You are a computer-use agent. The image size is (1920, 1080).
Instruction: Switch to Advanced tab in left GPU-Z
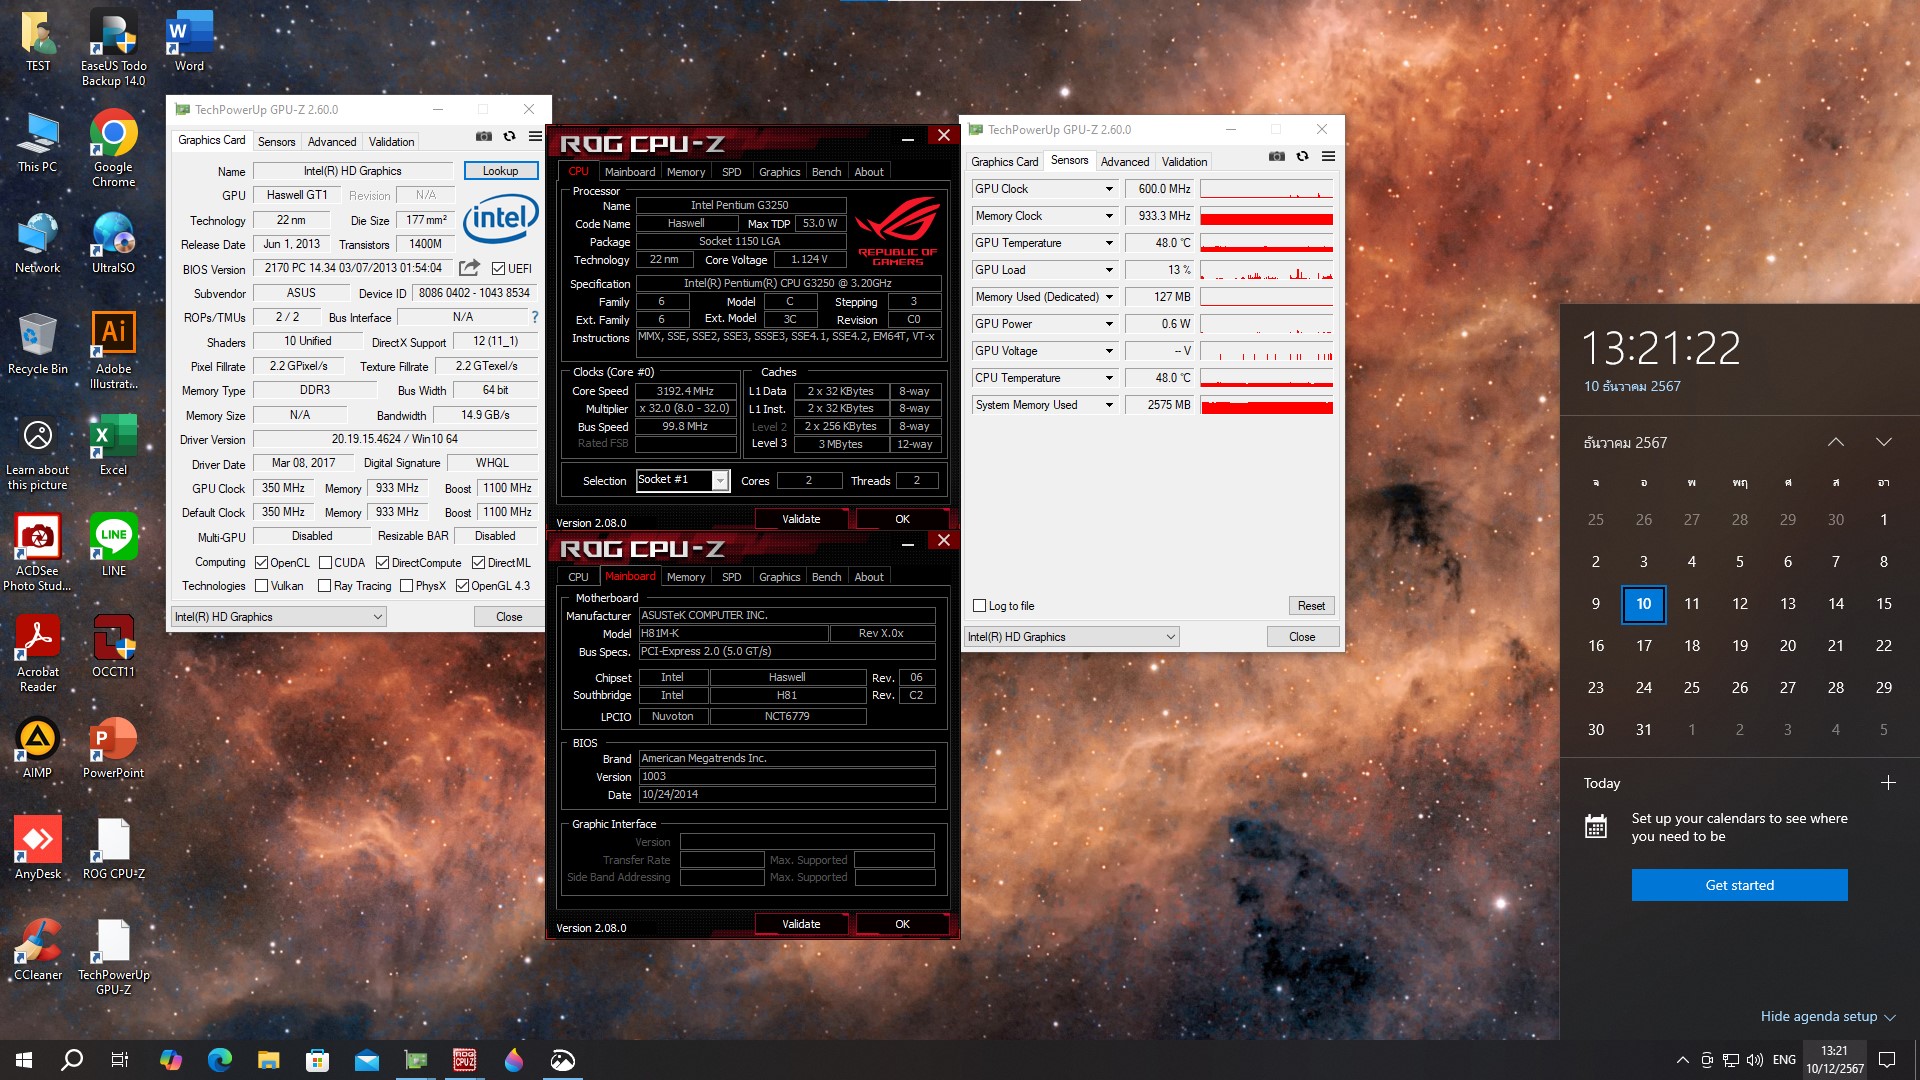(x=332, y=142)
